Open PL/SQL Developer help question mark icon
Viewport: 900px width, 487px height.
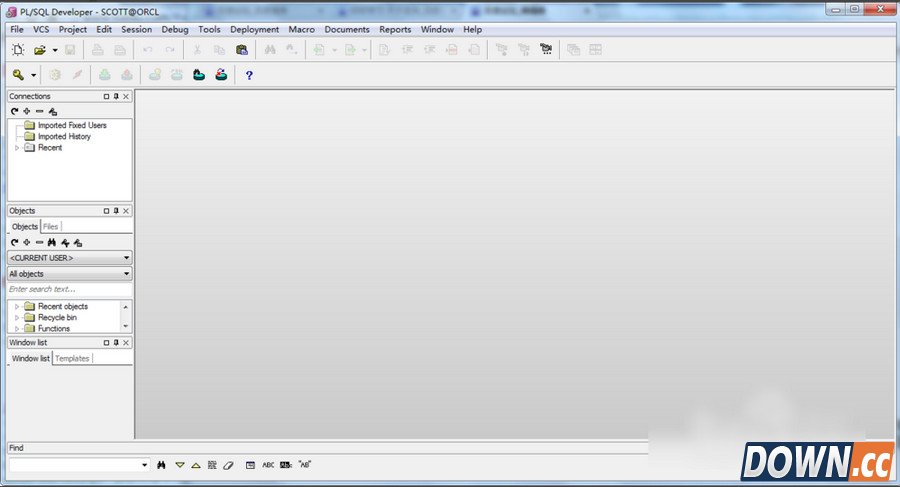click(x=249, y=75)
